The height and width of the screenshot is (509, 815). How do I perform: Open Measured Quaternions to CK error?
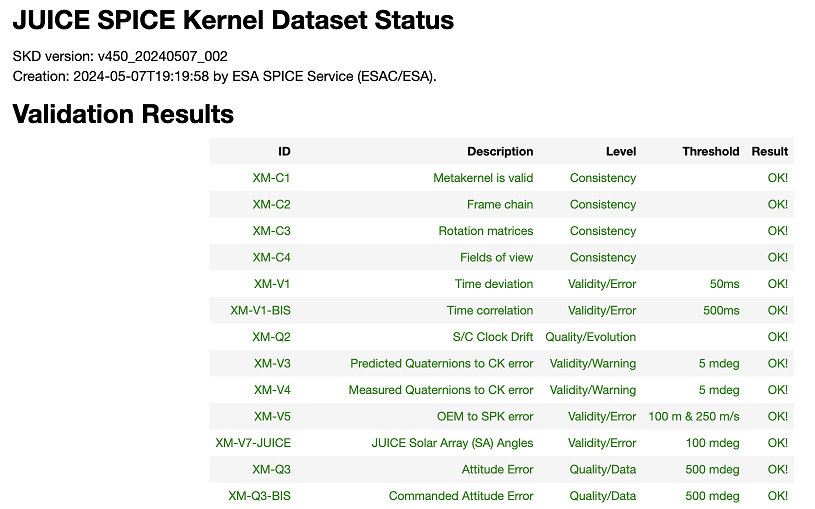441,390
